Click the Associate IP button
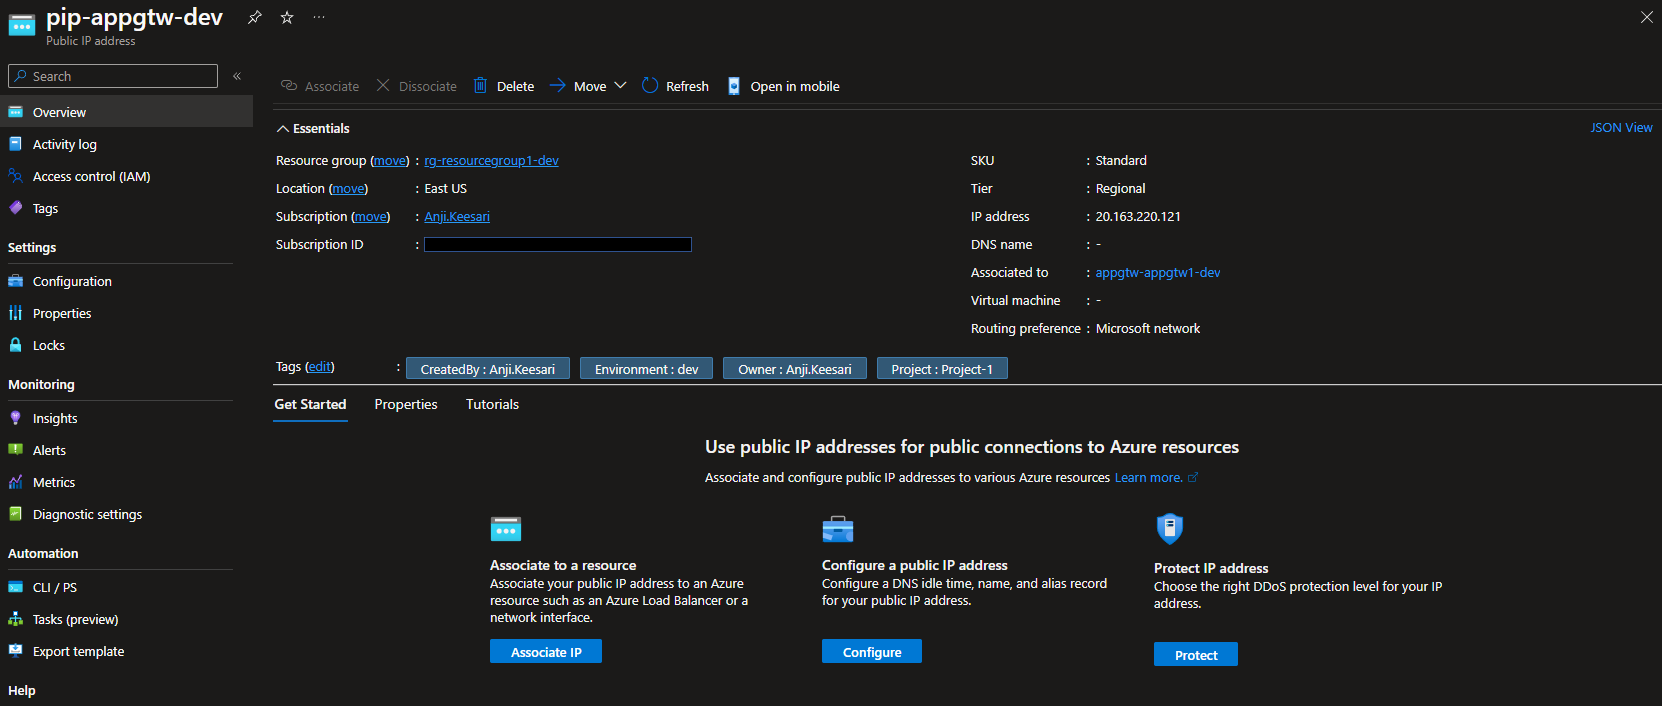The height and width of the screenshot is (706, 1662). (546, 652)
